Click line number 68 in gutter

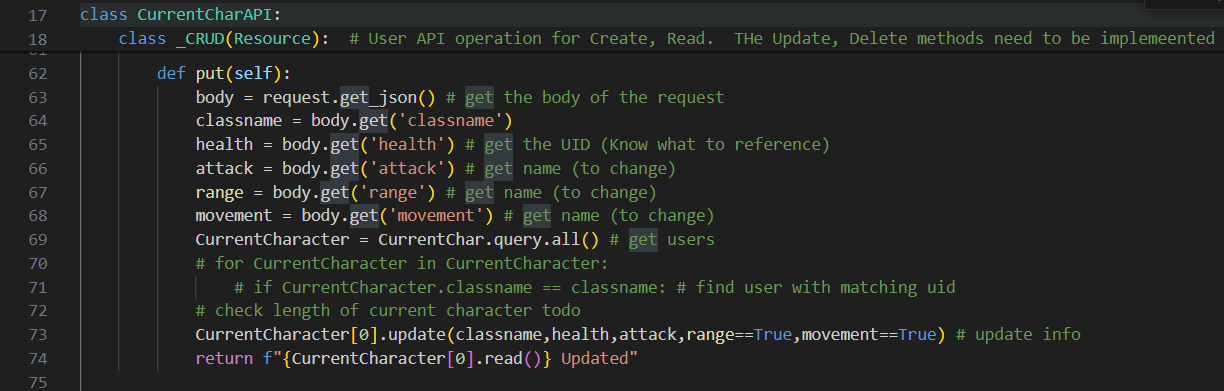[x=38, y=216]
